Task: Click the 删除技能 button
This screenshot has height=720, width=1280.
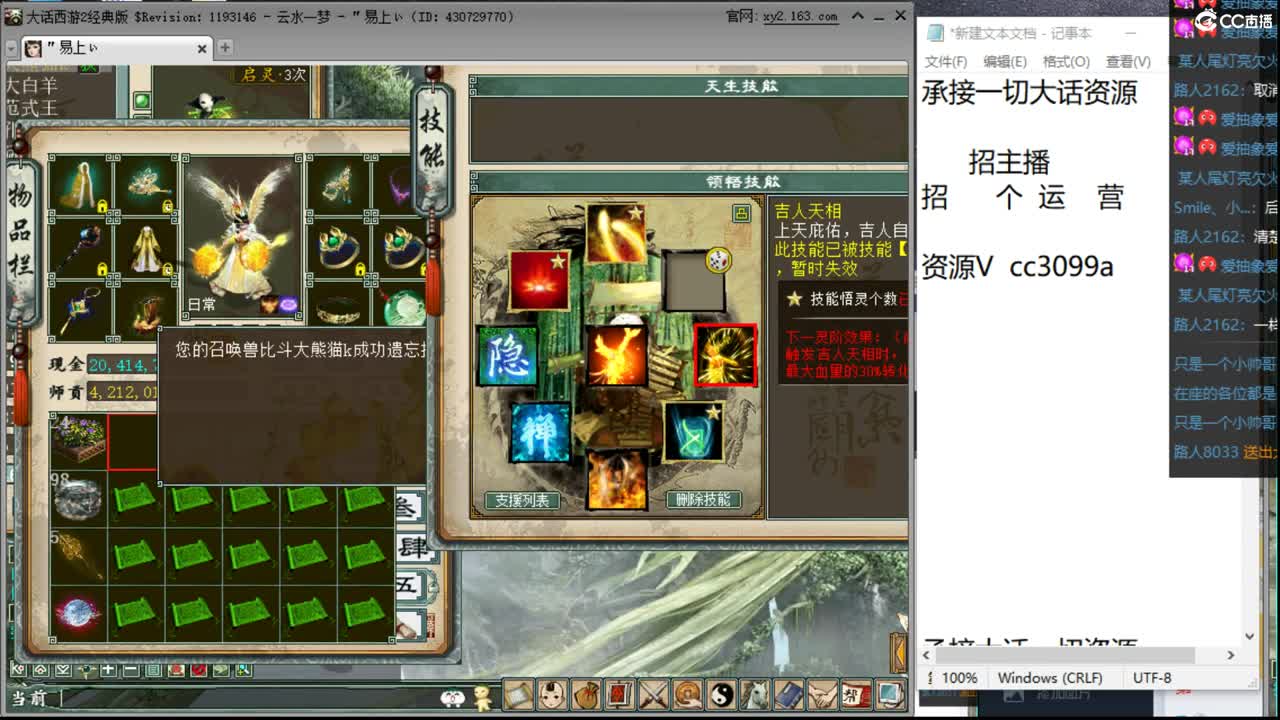Action: click(x=704, y=499)
